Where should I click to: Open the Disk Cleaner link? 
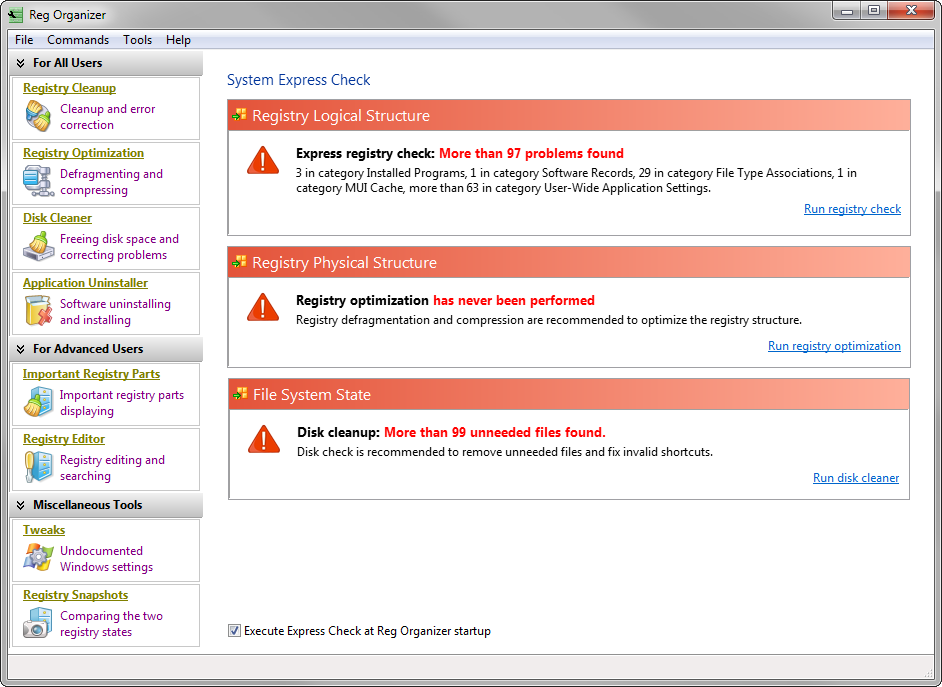tap(58, 217)
